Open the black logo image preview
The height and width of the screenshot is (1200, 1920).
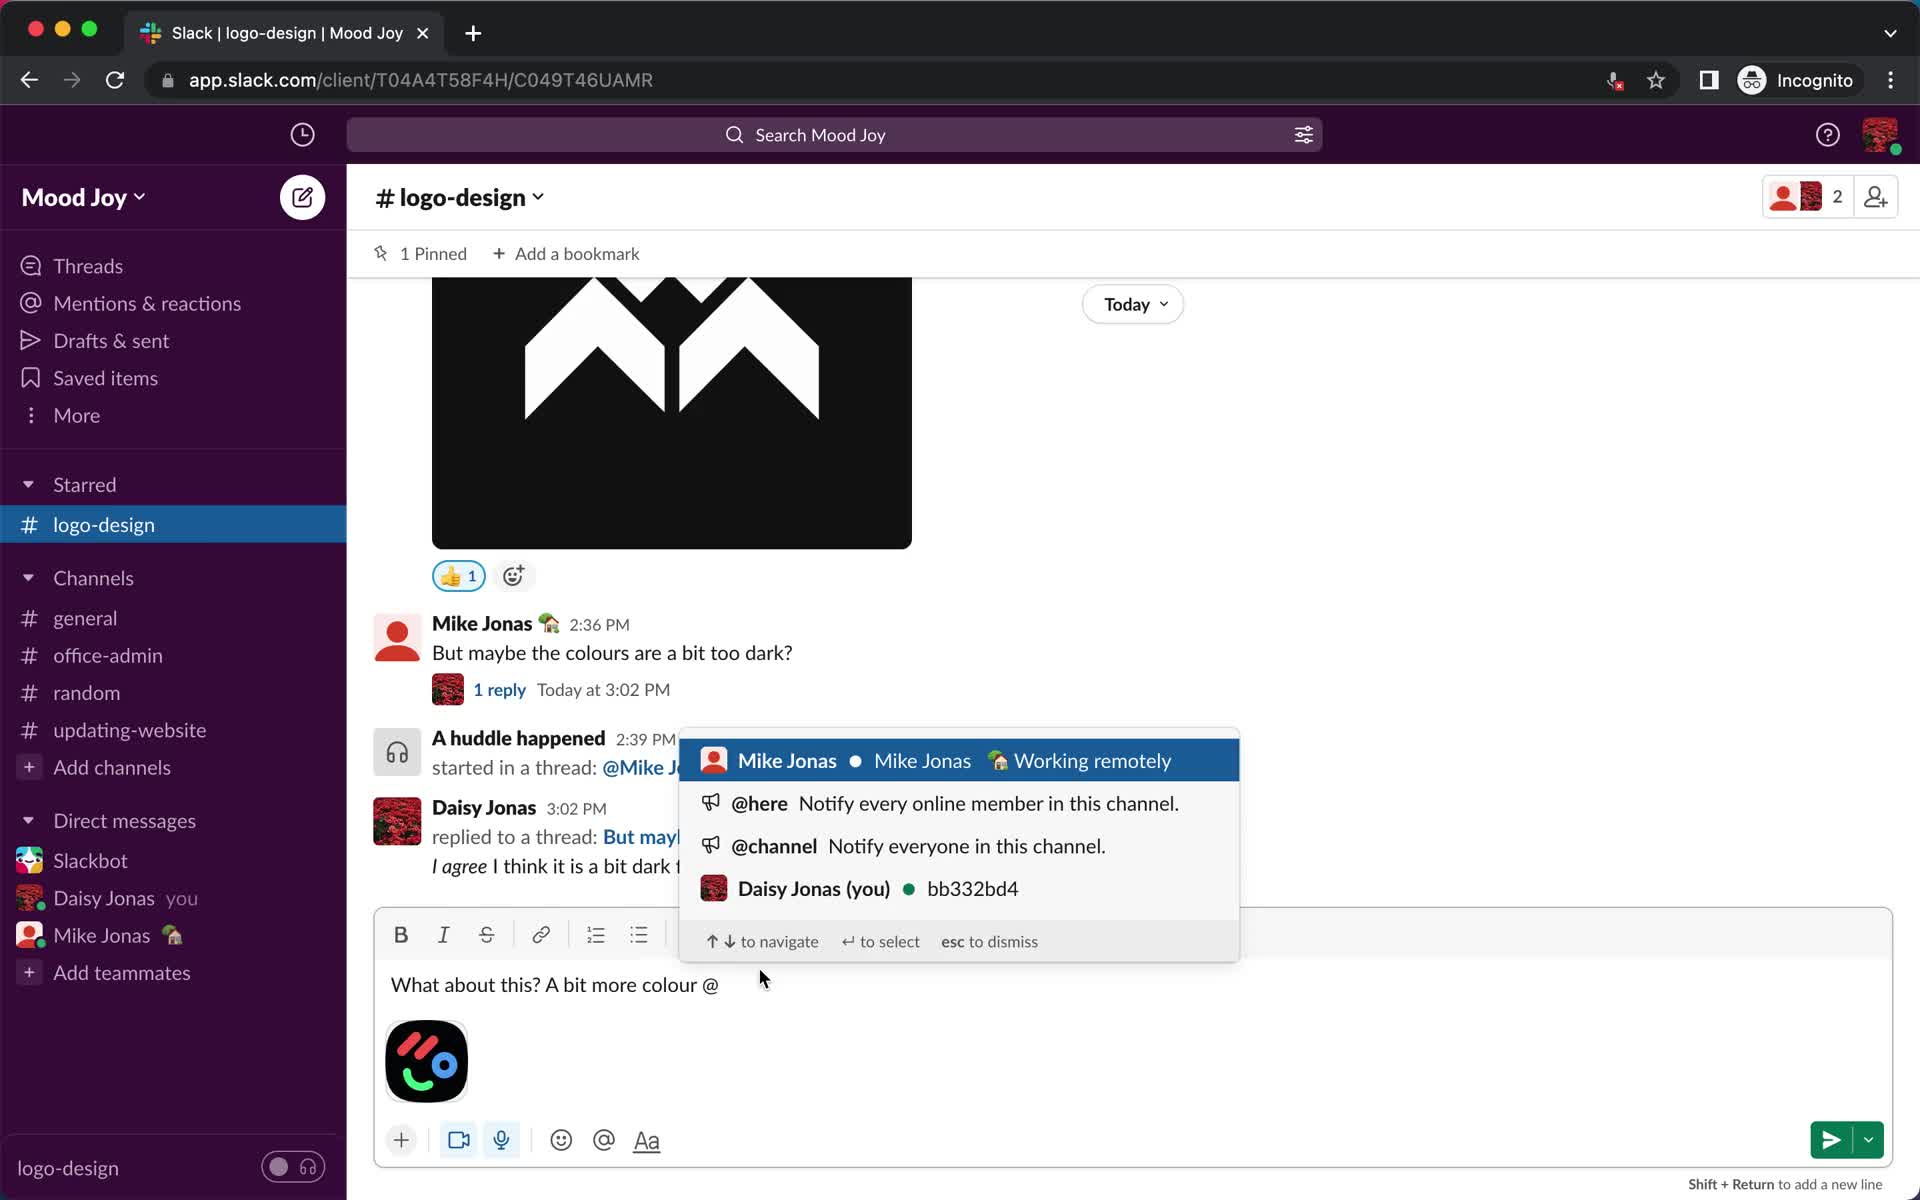click(672, 413)
